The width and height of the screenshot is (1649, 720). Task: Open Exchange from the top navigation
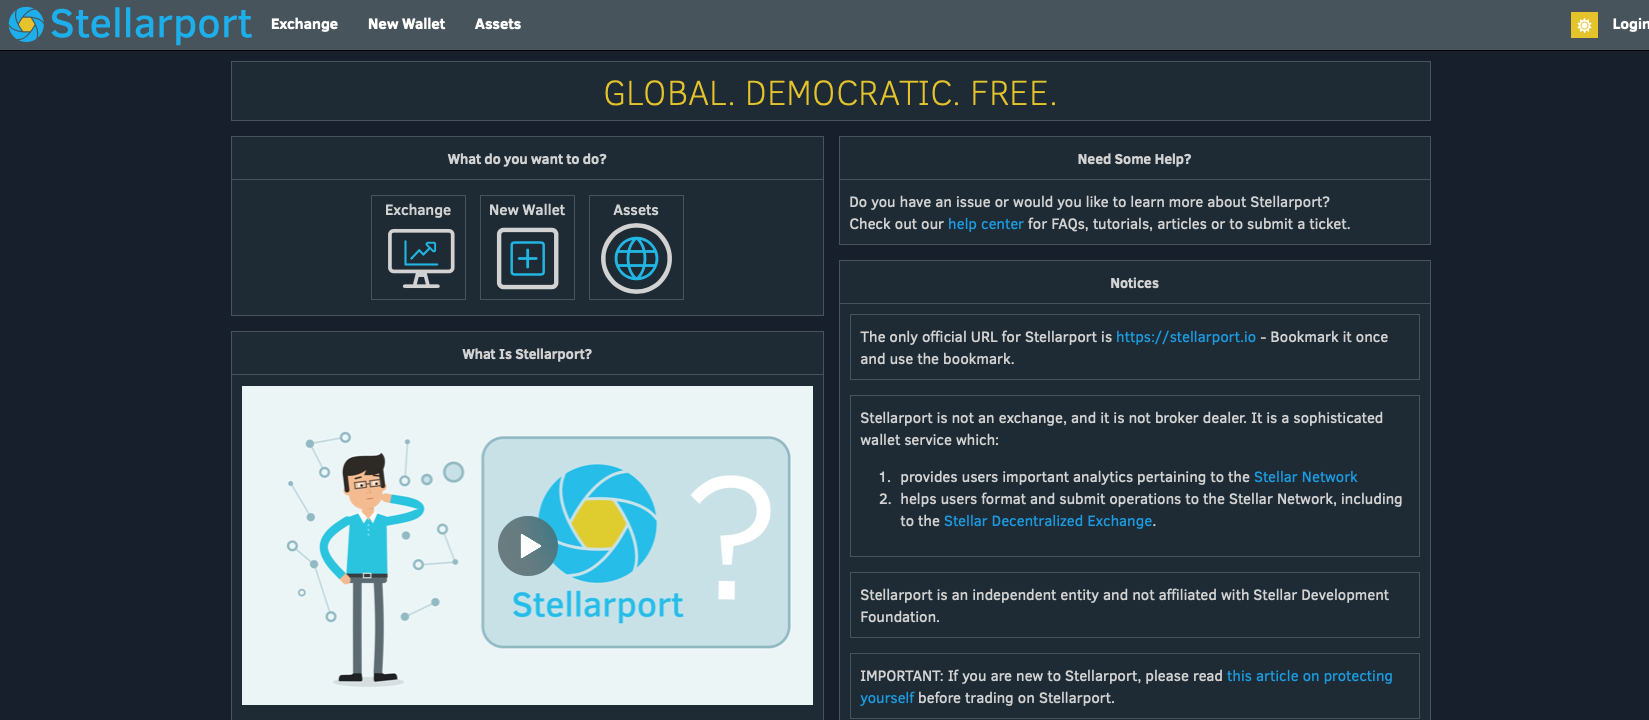click(x=304, y=24)
